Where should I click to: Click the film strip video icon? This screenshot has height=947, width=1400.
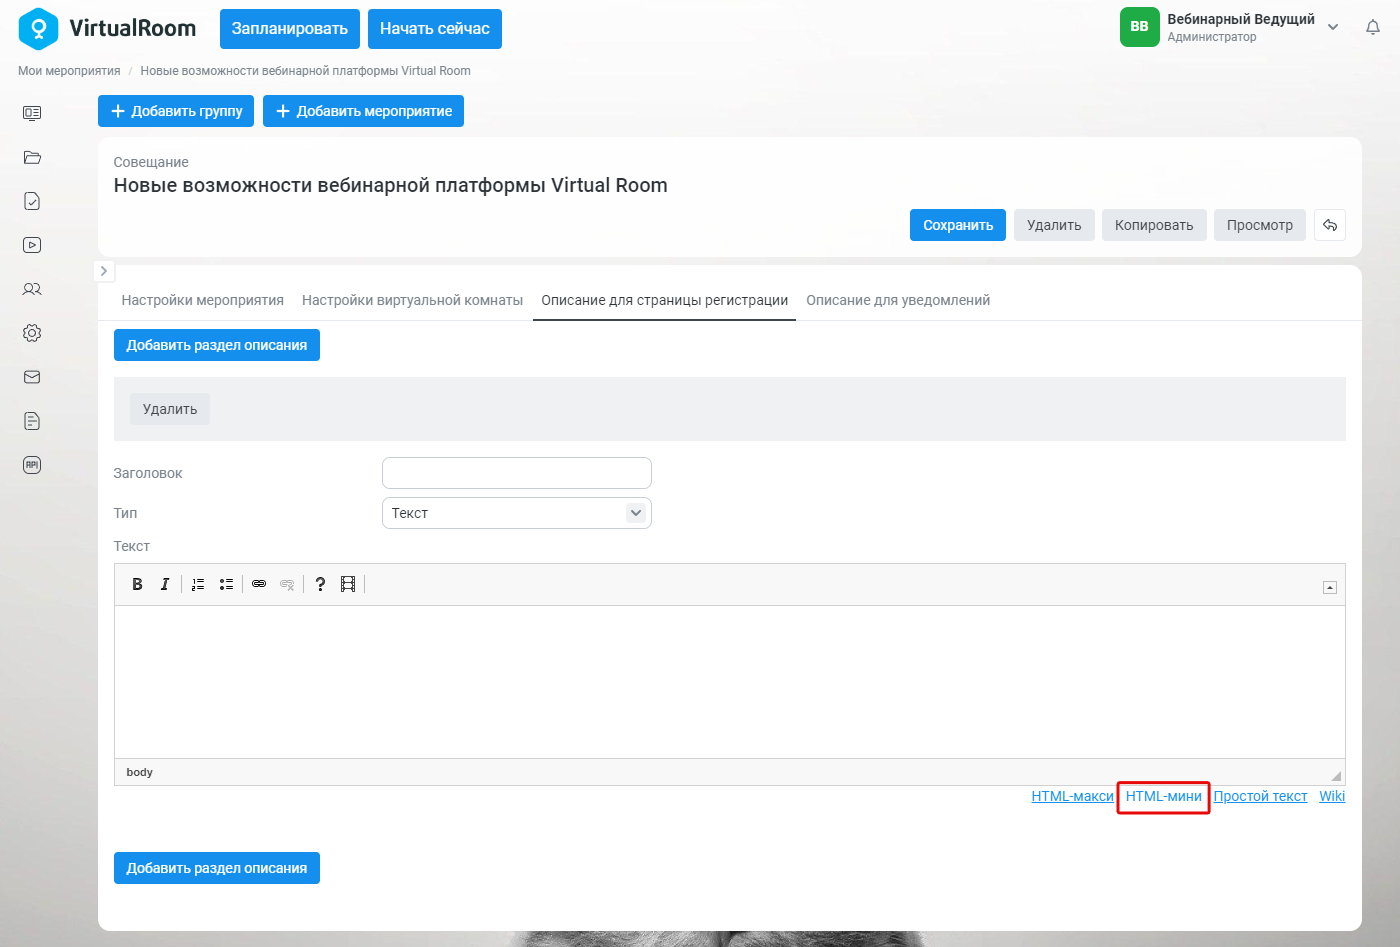348,584
